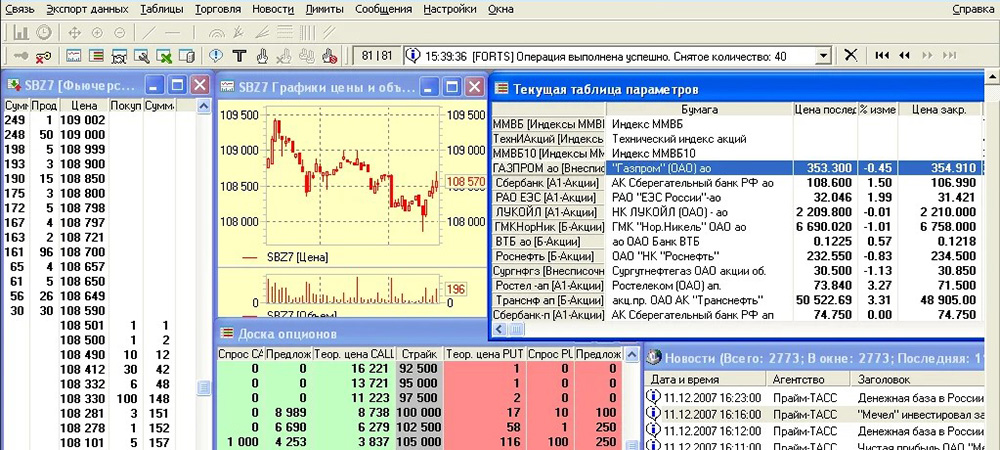Click info icon of 16:23:00 news row
Viewport: 1000px width, 450px height.
click(x=653, y=397)
